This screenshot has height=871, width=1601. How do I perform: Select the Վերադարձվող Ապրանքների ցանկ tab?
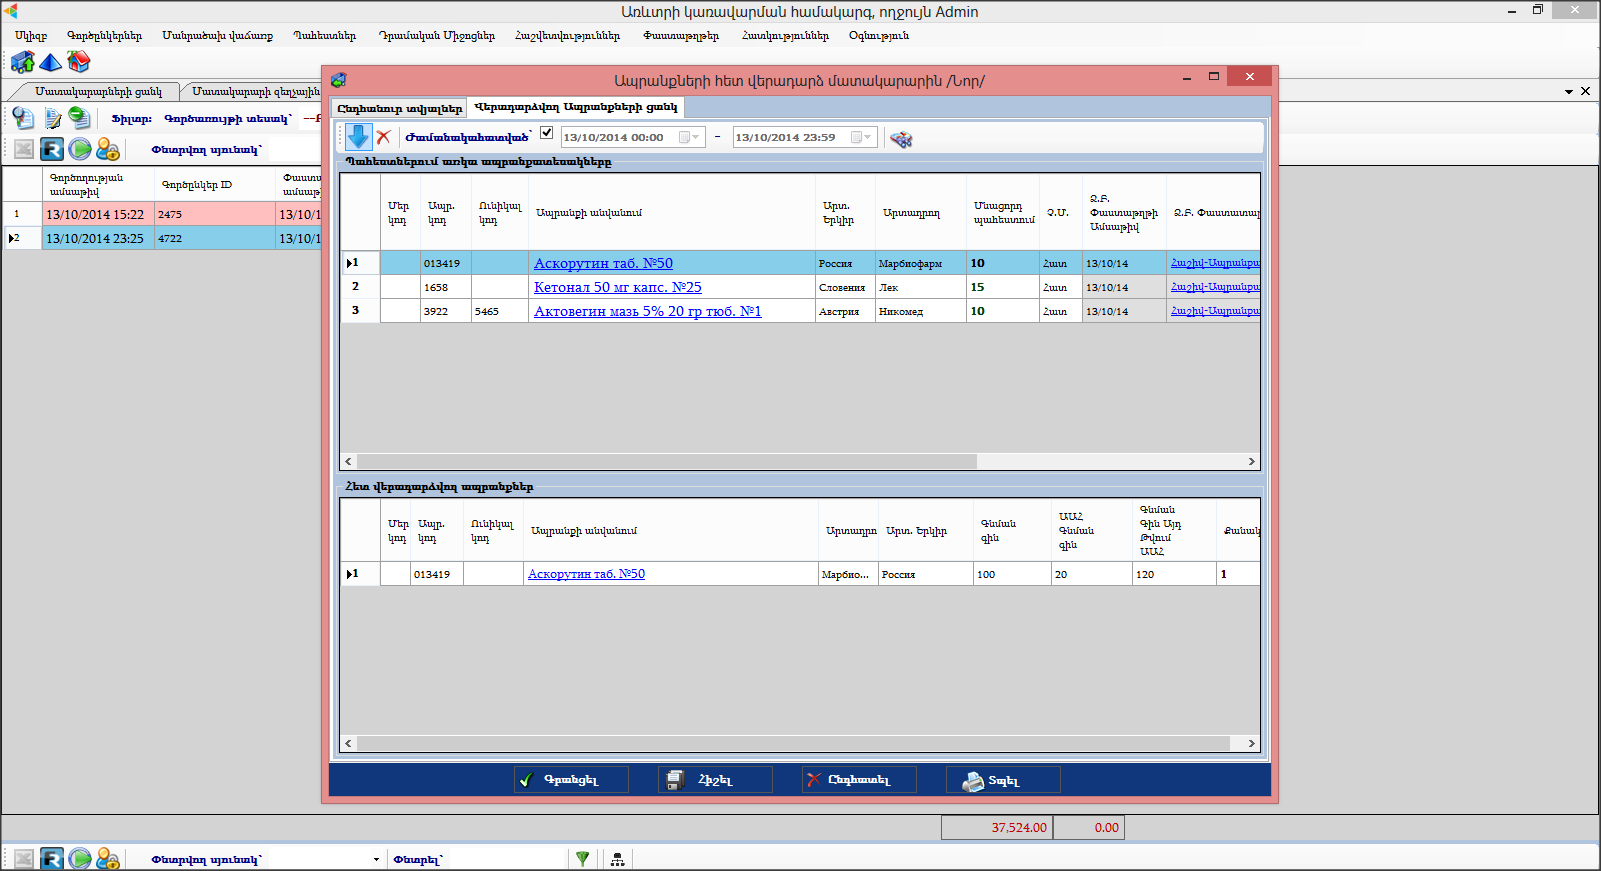[576, 106]
